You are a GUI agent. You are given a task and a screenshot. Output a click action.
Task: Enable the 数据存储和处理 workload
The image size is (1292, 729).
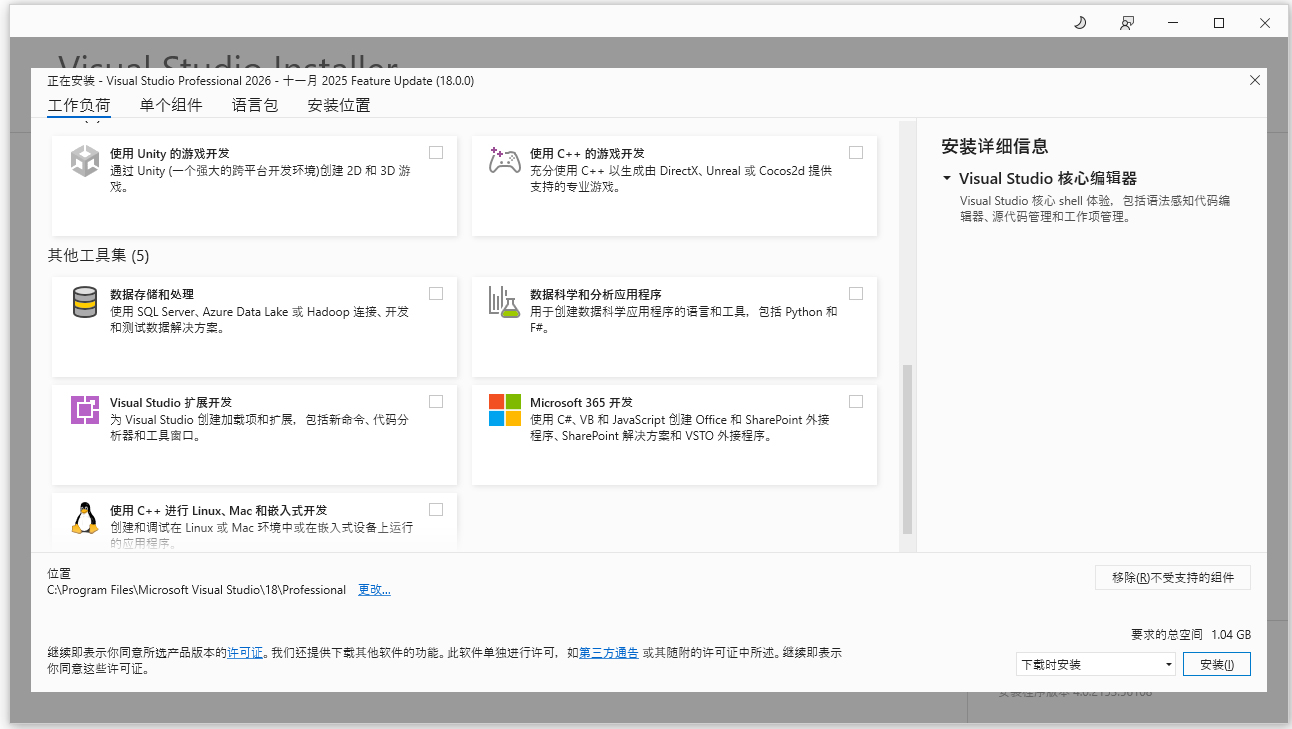[436, 294]
